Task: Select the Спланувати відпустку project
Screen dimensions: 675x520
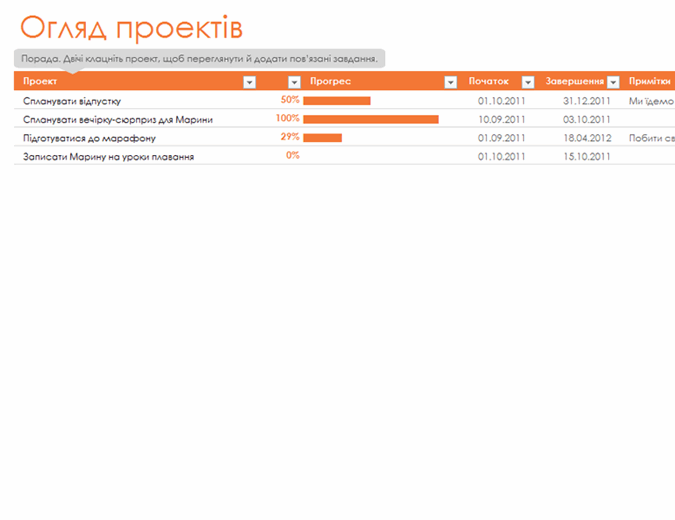Action: click(x=72, y=101)
